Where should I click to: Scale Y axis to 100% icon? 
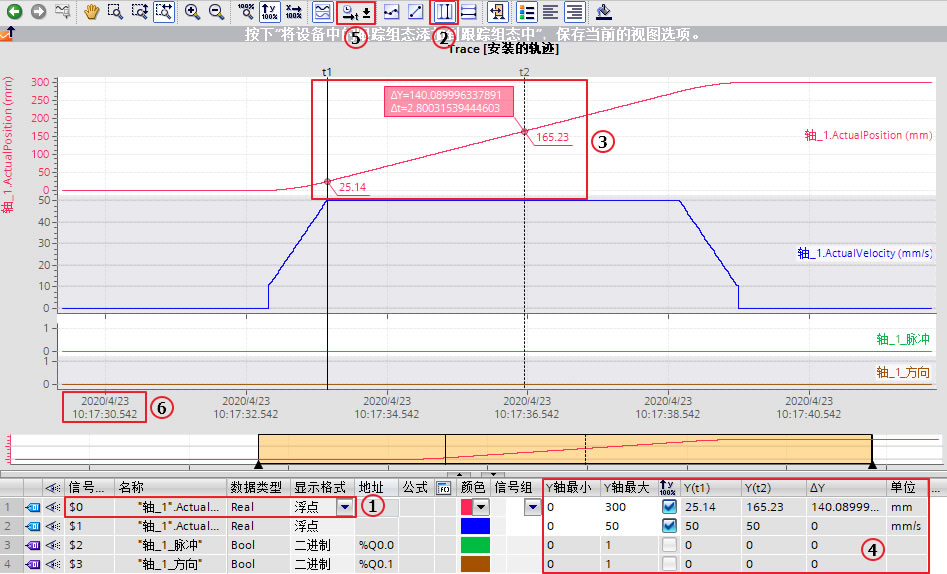pyautogui.click(x=270, y=11)
